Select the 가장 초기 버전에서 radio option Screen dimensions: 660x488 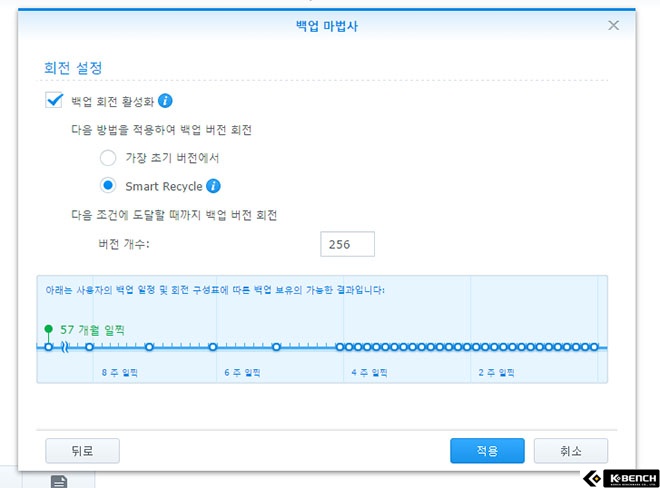[108, 158]
